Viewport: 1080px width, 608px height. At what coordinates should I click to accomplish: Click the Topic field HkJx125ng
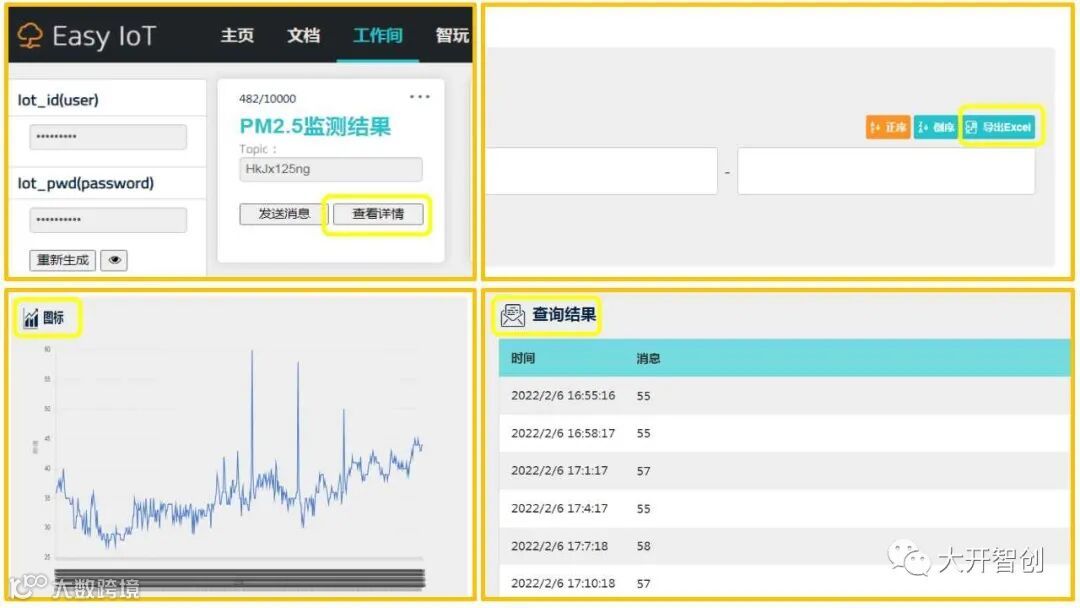coord(331,169)
